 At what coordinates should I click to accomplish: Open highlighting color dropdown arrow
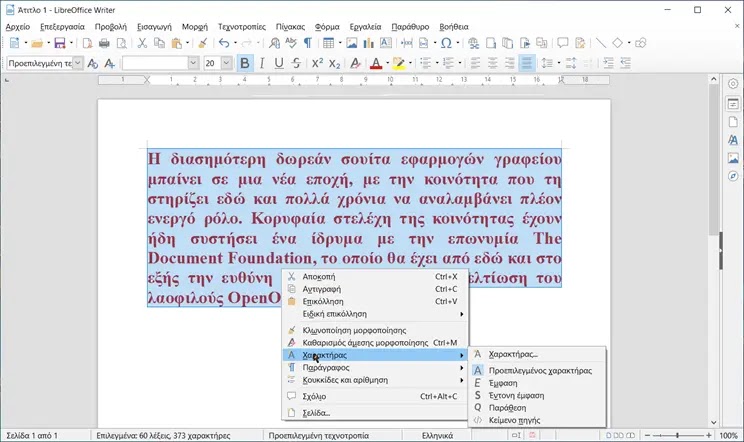tap(410, 63)
